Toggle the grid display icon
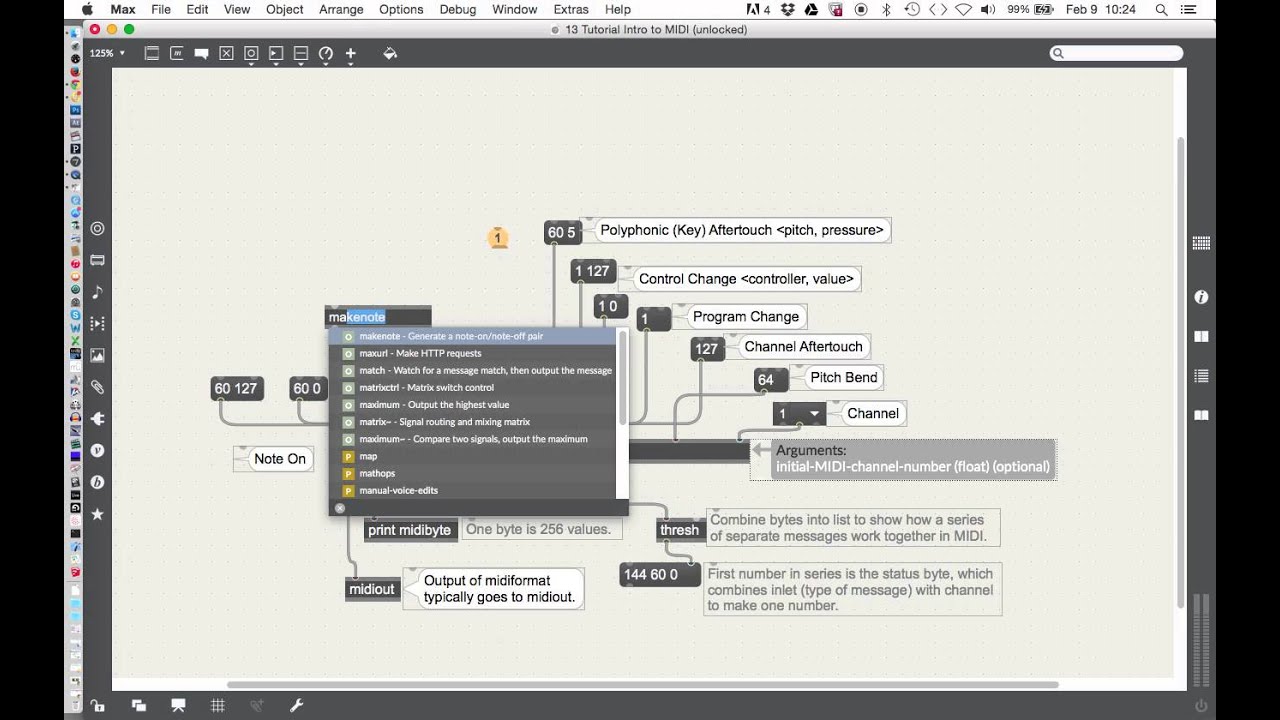Screen dimensions: 1280x720 click(x=218, y=705)
